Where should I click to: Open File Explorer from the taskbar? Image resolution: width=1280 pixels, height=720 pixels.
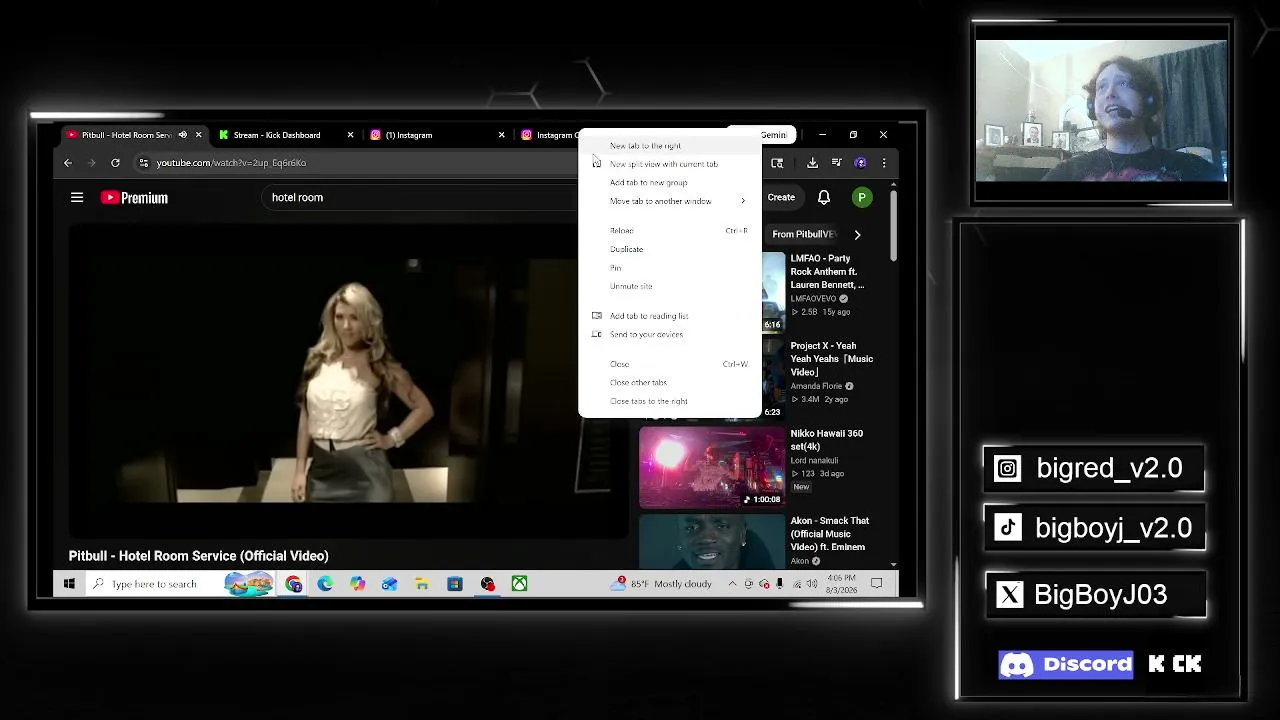pos(422,584)
